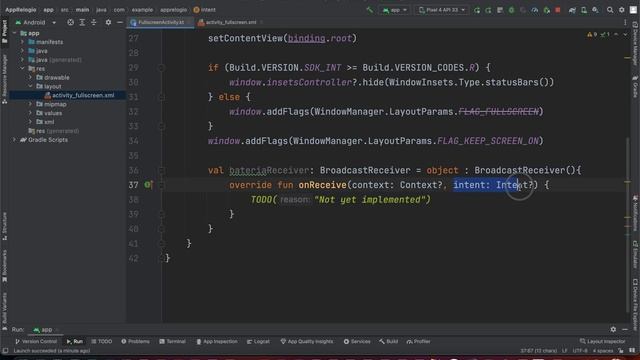This screenshot has width=640, height=360.
Task: Open Project panel options gear
Action: tap(108, 22)
